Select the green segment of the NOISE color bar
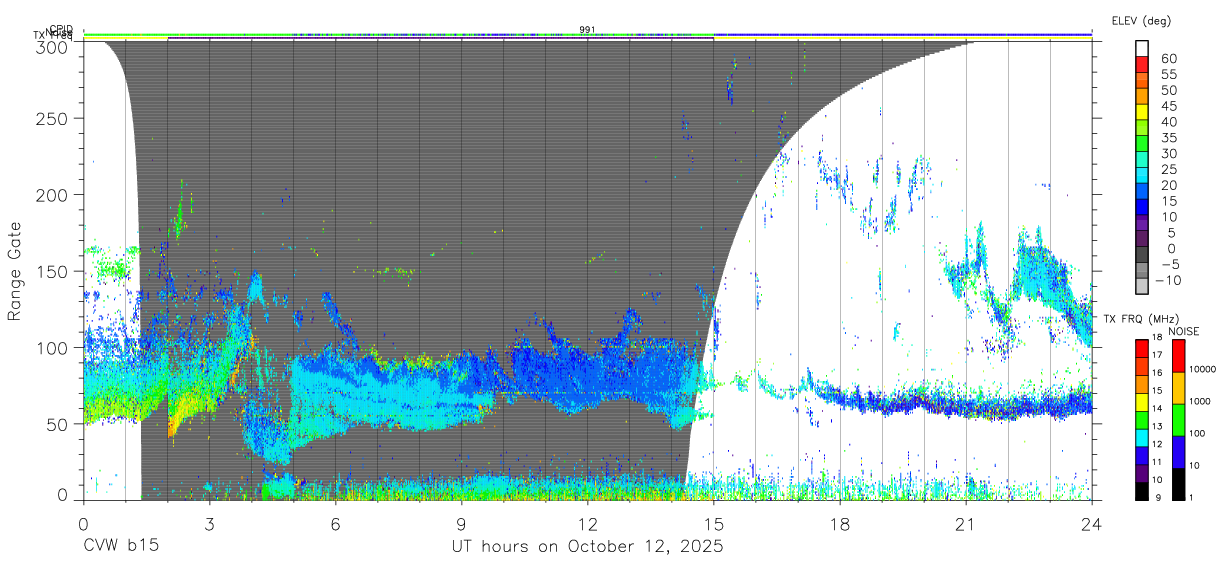 [x=1178, y=420]
